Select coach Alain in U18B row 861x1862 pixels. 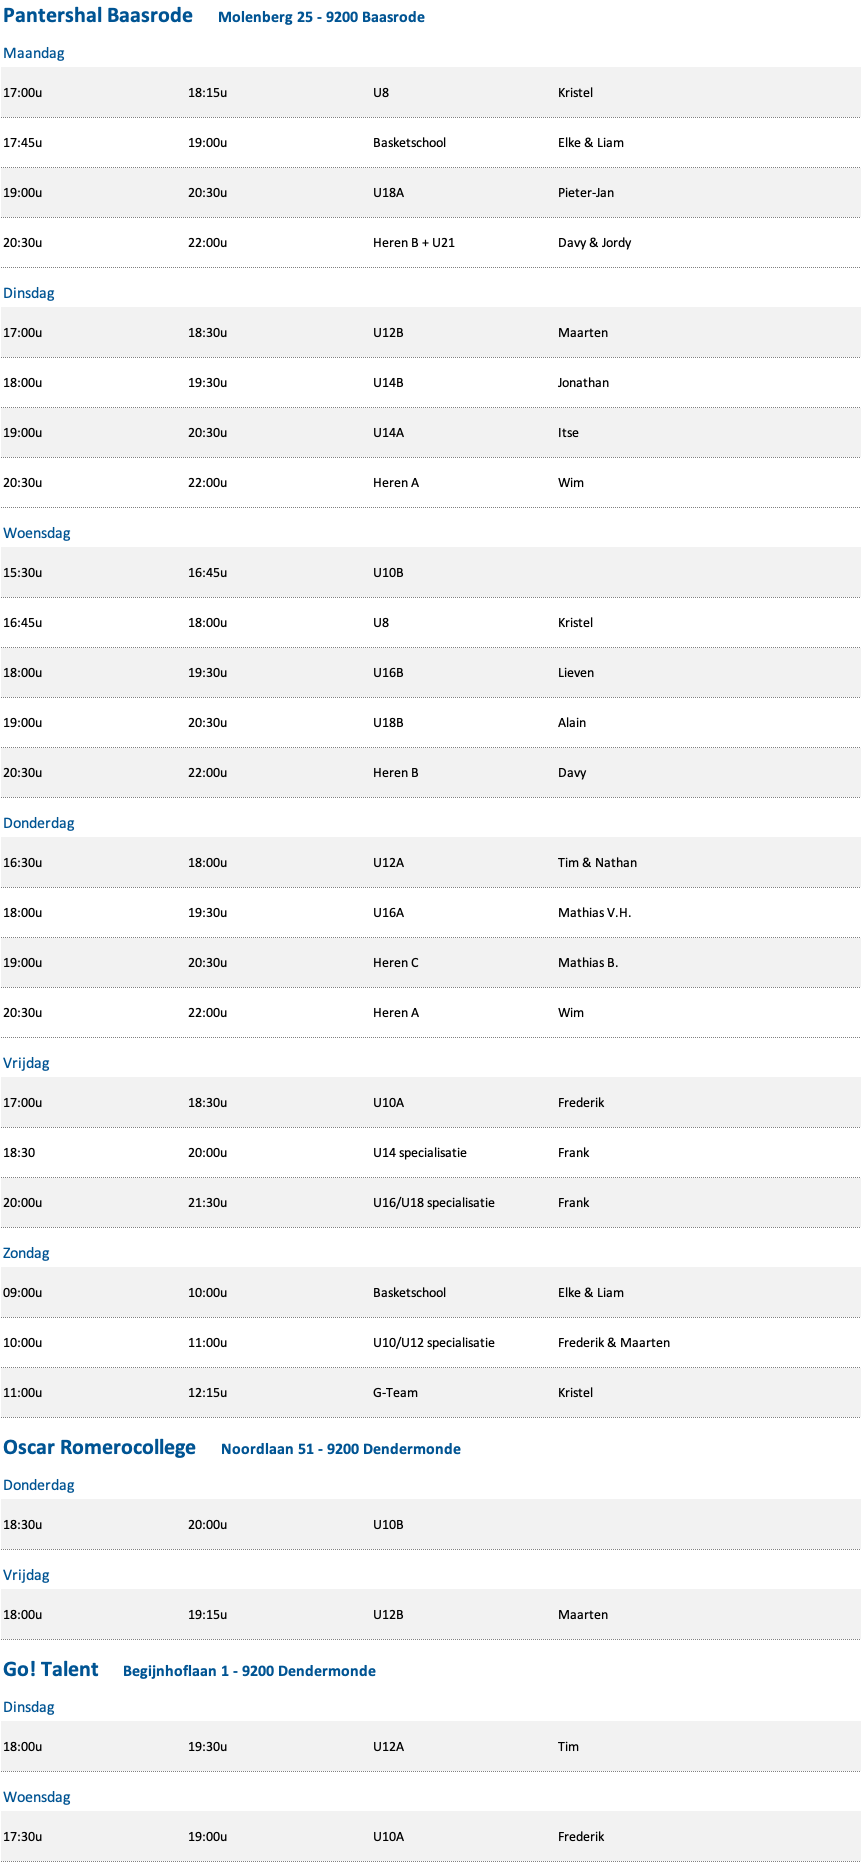[572, 722]
